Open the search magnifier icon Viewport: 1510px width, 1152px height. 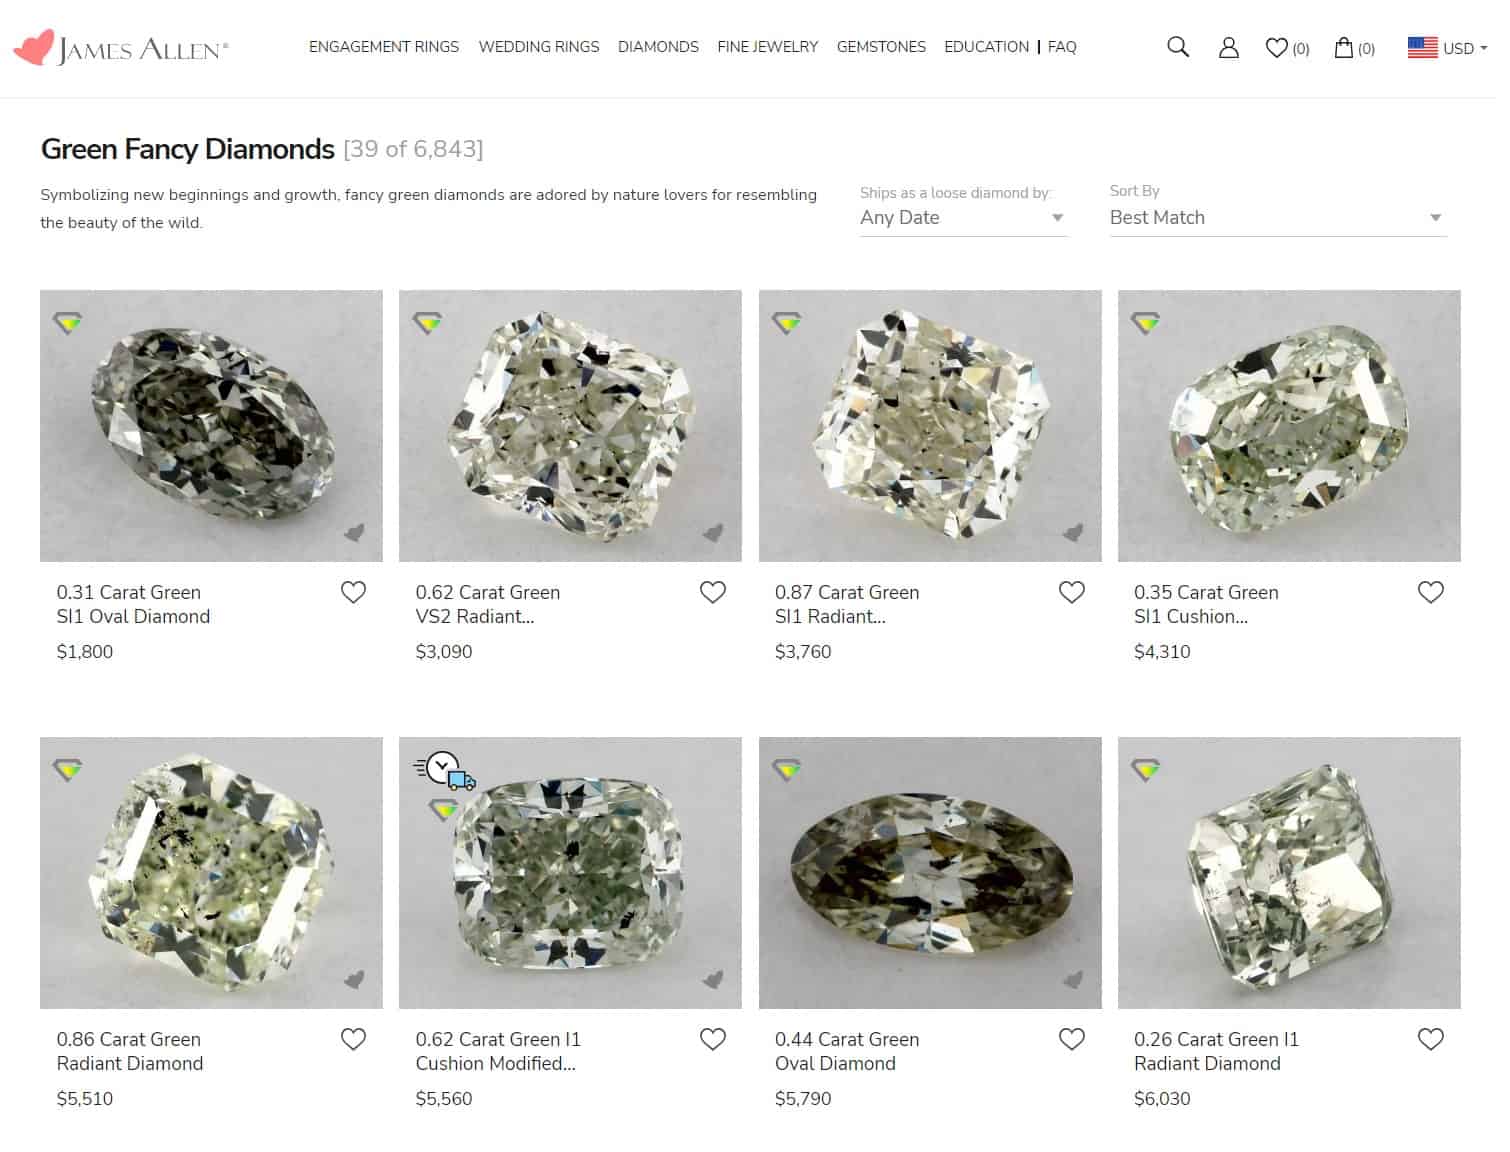(1177, 47)
